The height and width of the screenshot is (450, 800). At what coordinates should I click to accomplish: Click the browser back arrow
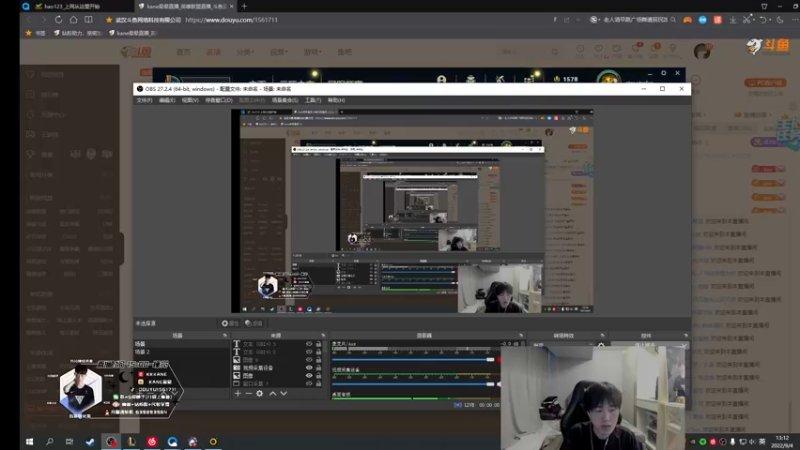[29, 20]
